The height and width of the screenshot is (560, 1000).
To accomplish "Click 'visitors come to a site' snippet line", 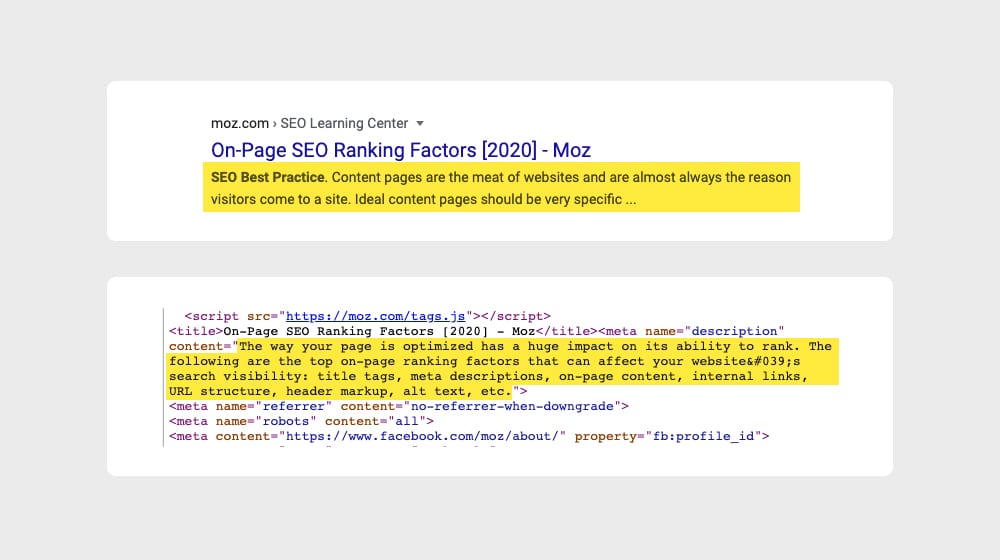I will point(423,199).
